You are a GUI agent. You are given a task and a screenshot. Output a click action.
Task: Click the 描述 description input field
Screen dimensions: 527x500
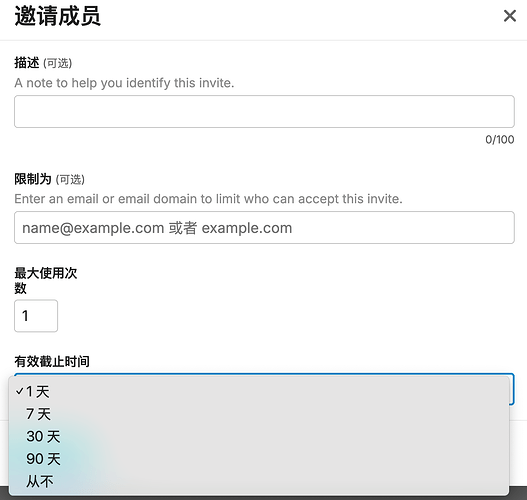point(264,112)
